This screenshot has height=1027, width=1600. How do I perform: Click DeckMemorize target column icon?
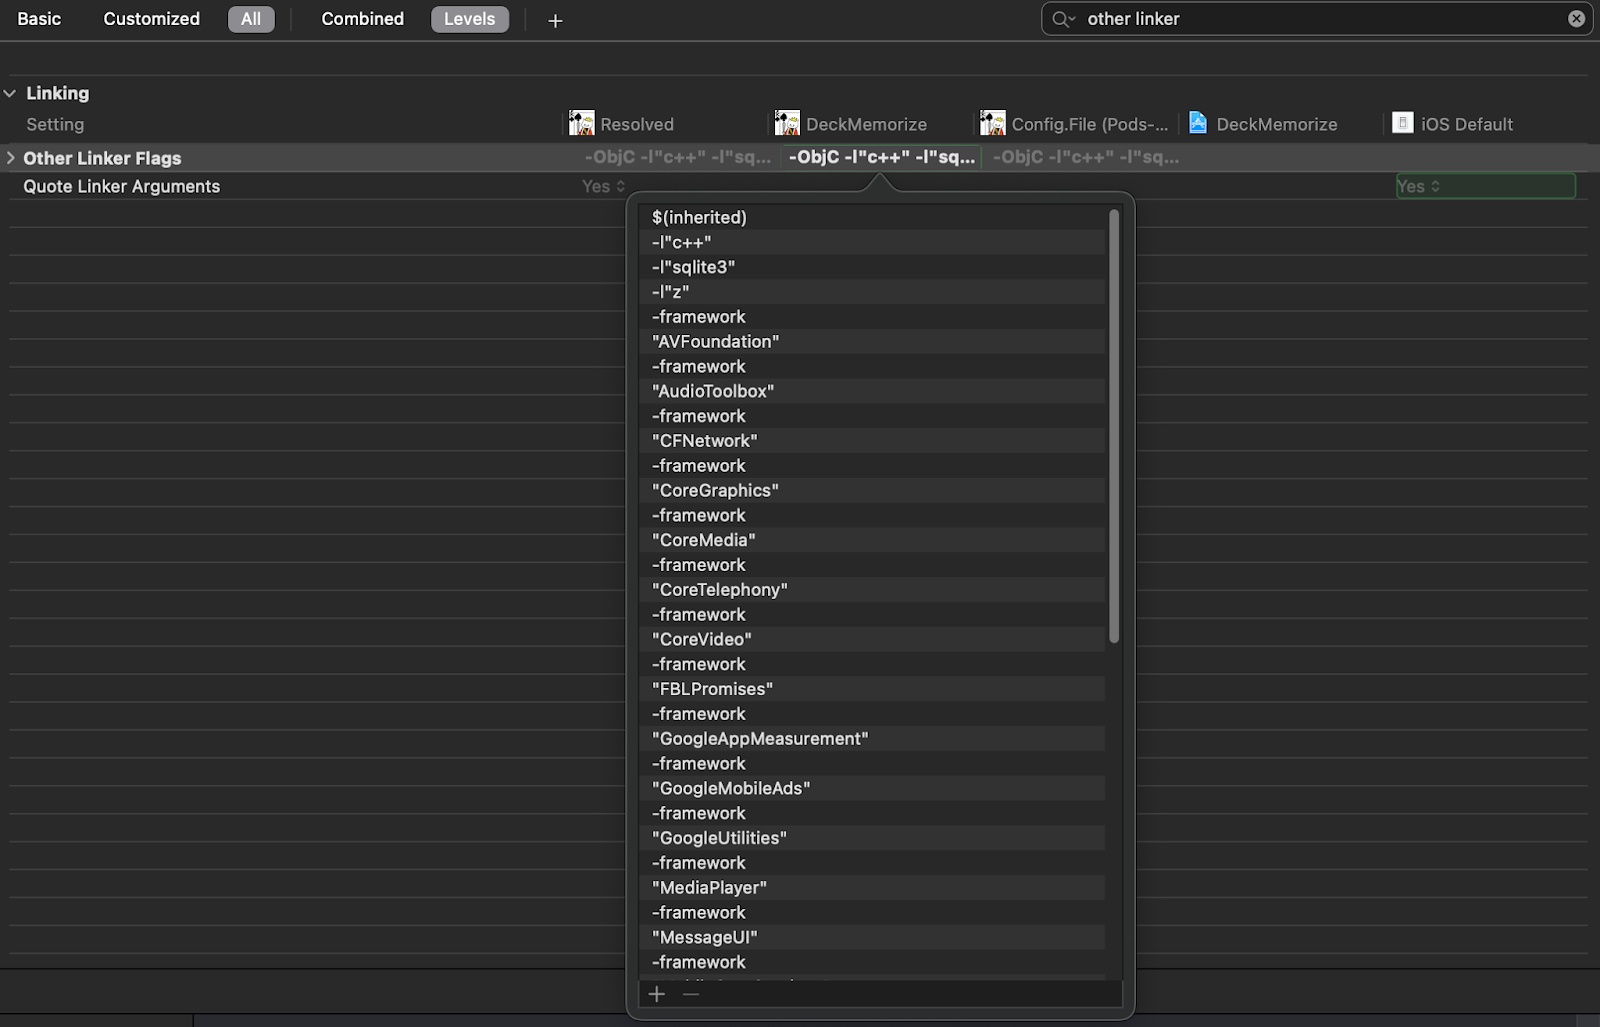[x=787, y=123]
